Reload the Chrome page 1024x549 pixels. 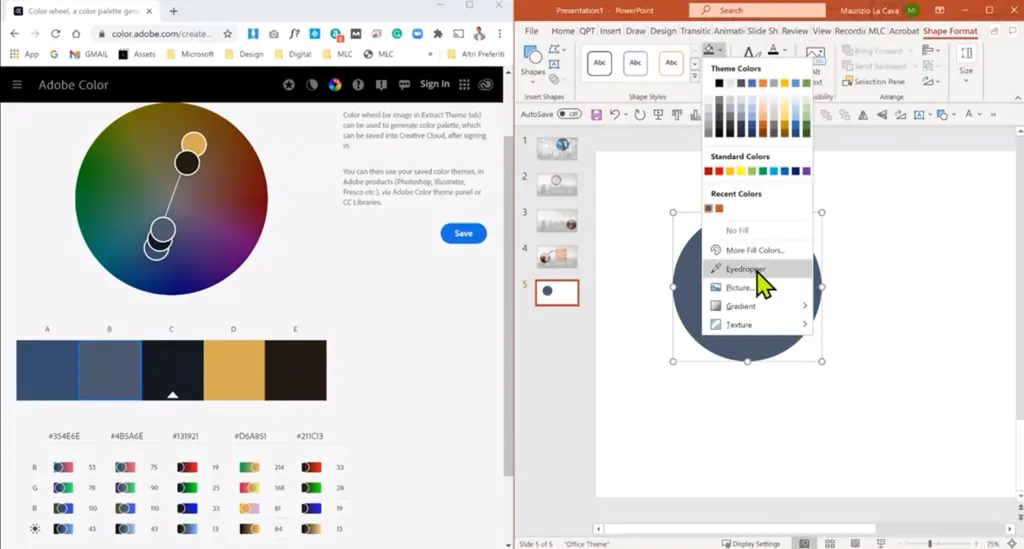tap(56, 34)
